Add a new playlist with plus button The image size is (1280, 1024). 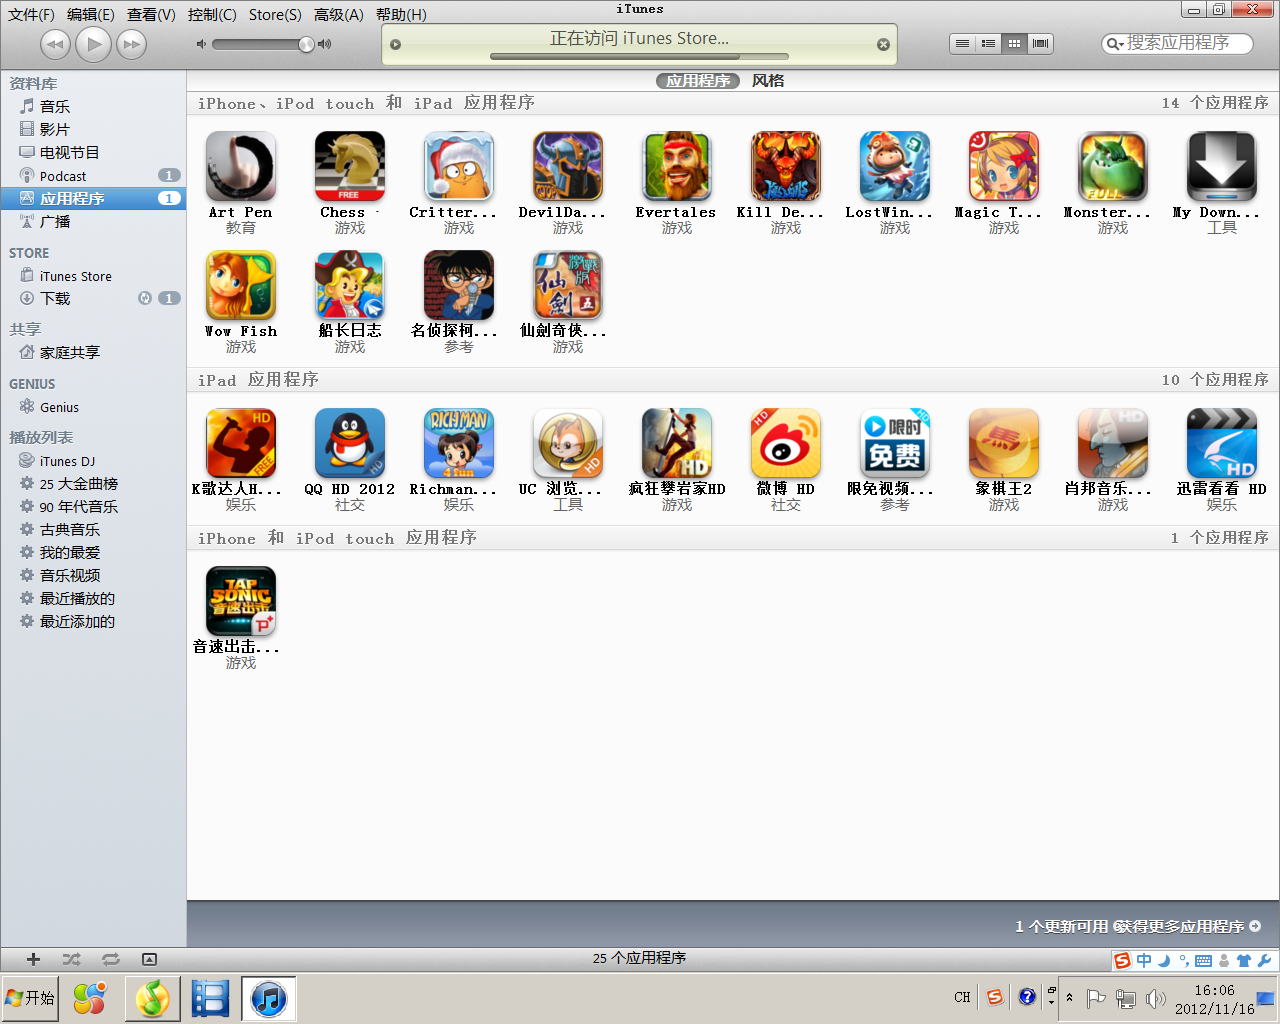pos(33,959)
